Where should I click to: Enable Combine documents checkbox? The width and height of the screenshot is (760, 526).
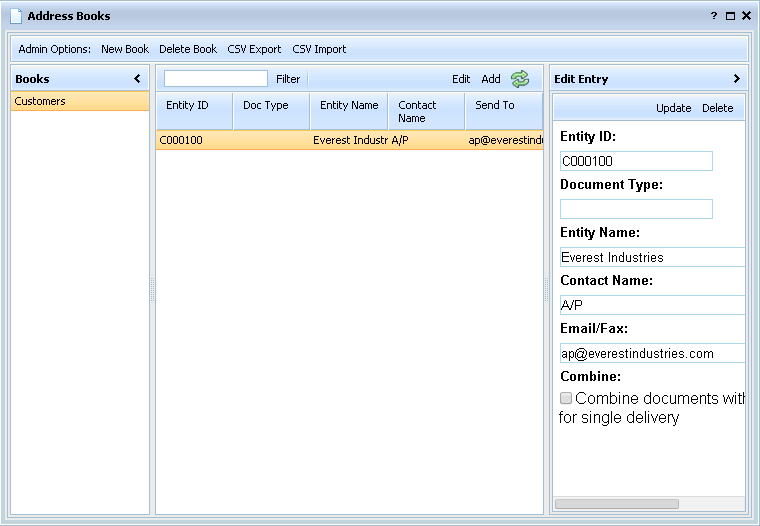pos(566,398)
